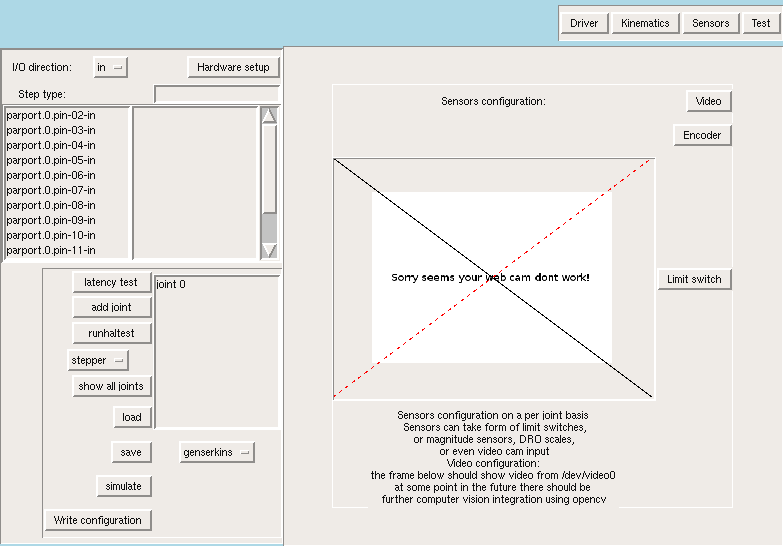Click the pin list scroll up arrow
783x546 pixels.
click(x=269, y=115)
